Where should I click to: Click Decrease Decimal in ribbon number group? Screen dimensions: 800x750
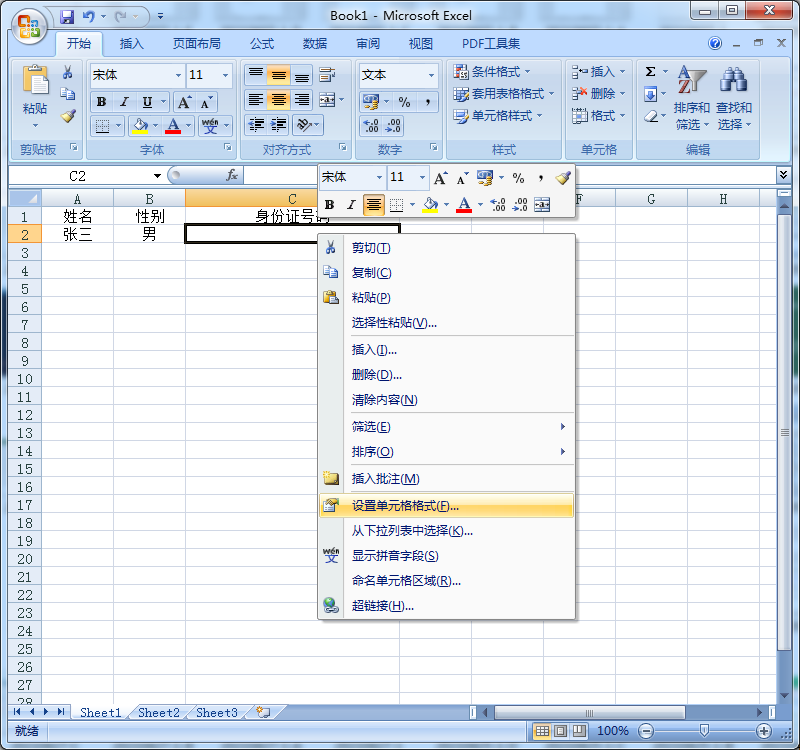click(393, 126)
